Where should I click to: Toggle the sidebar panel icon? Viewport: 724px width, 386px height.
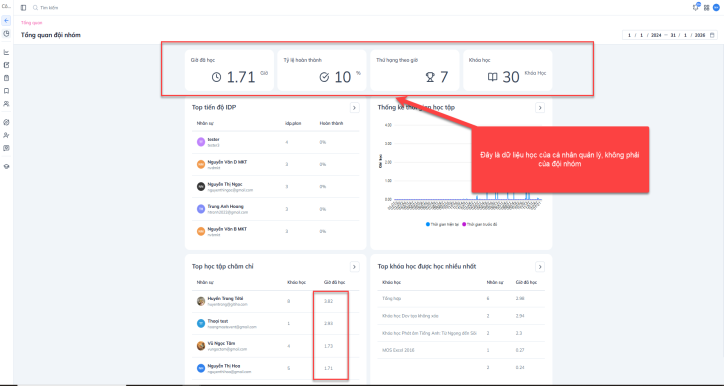click(24, 8)
